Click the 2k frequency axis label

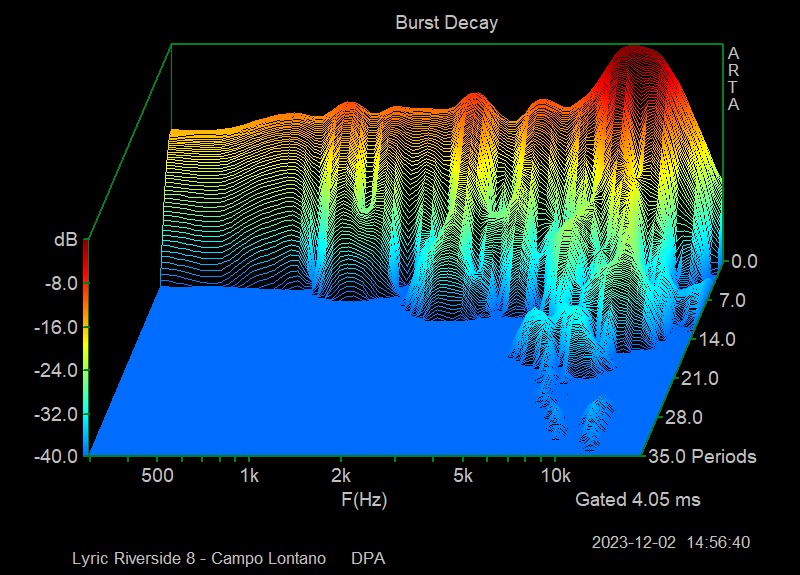click(x=341, y=476)
